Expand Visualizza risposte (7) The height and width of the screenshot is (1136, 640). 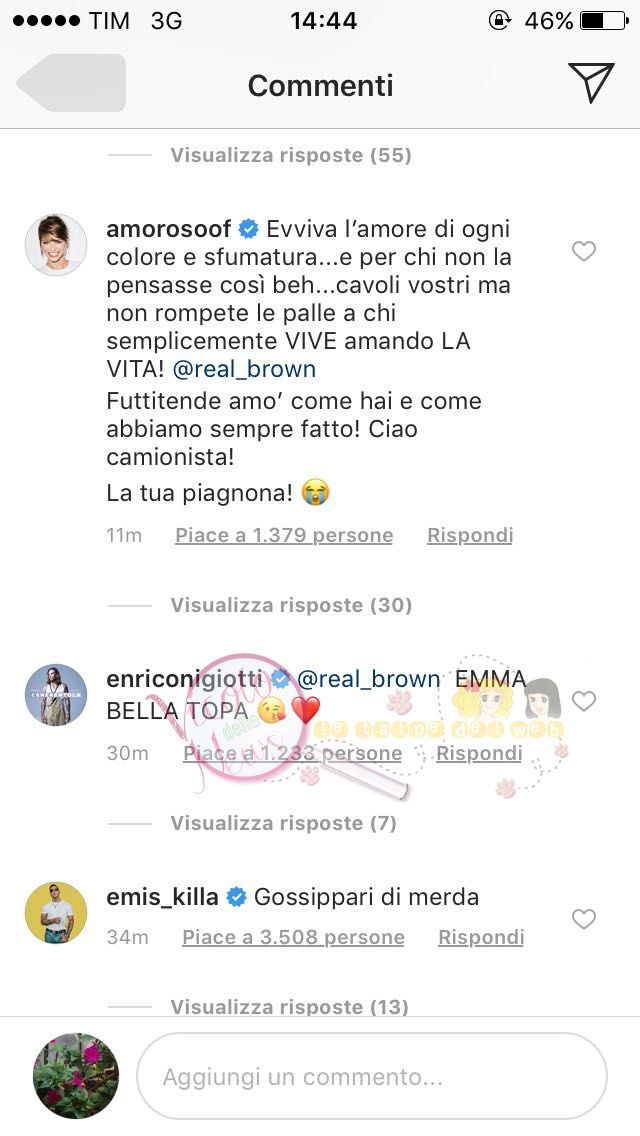283,823
